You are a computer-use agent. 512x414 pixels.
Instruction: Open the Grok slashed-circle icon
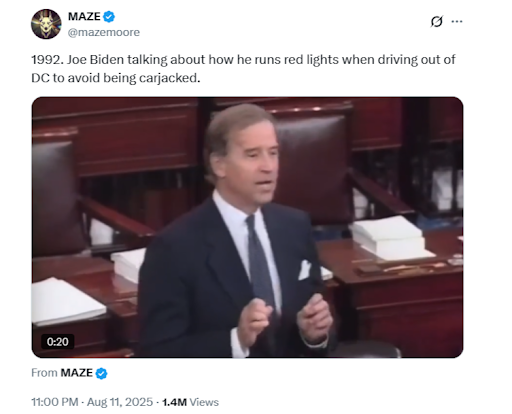(x=436, y=22)
